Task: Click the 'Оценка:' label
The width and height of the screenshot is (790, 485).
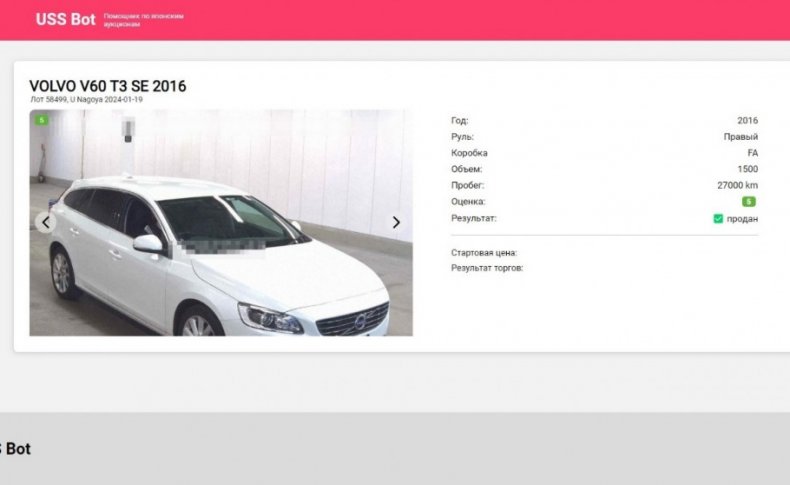Action: [468, 201]
